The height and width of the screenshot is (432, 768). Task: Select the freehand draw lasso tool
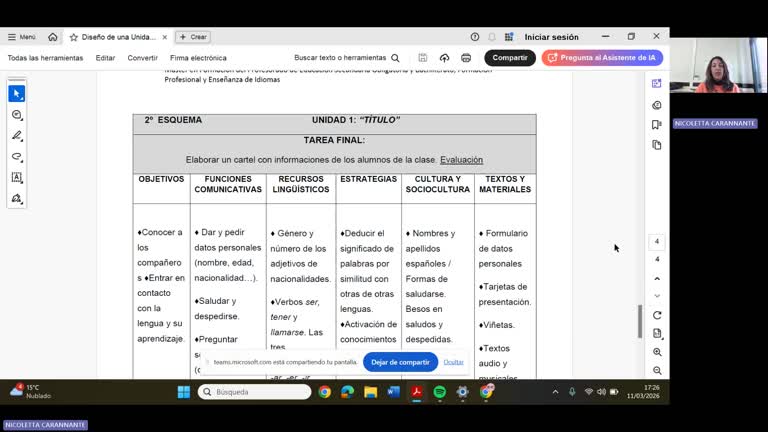point(17,157)
